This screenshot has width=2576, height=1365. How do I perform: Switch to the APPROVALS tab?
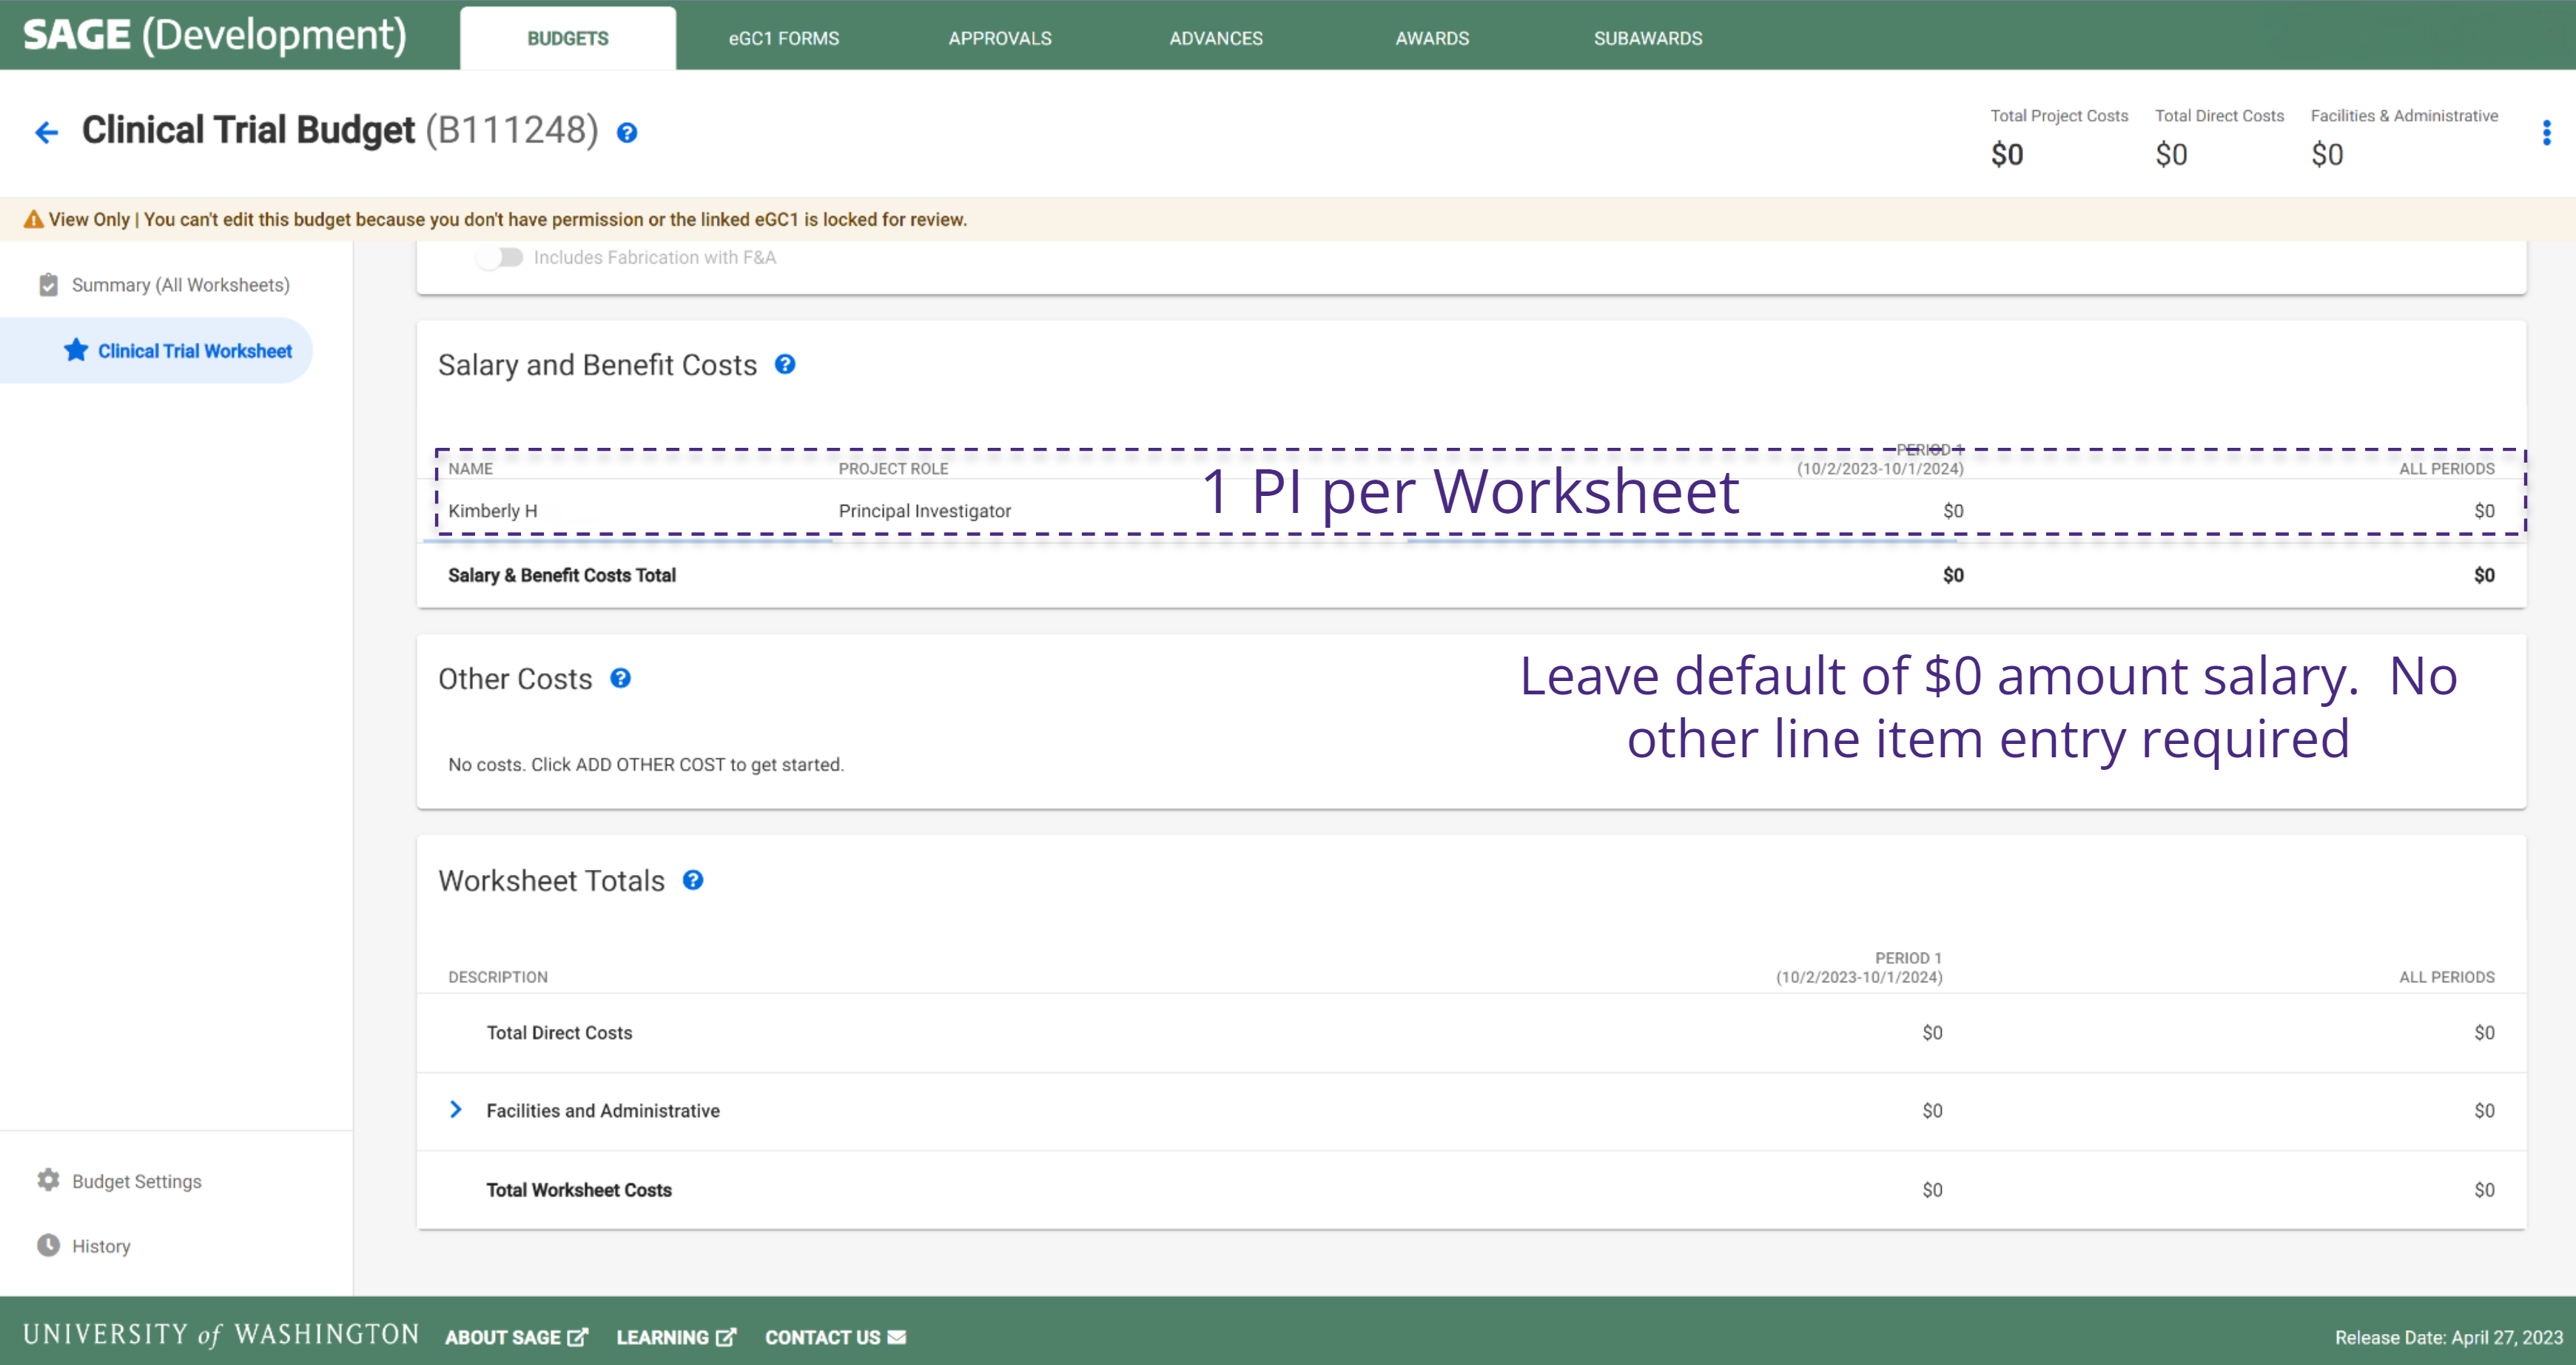pos(999,38)
